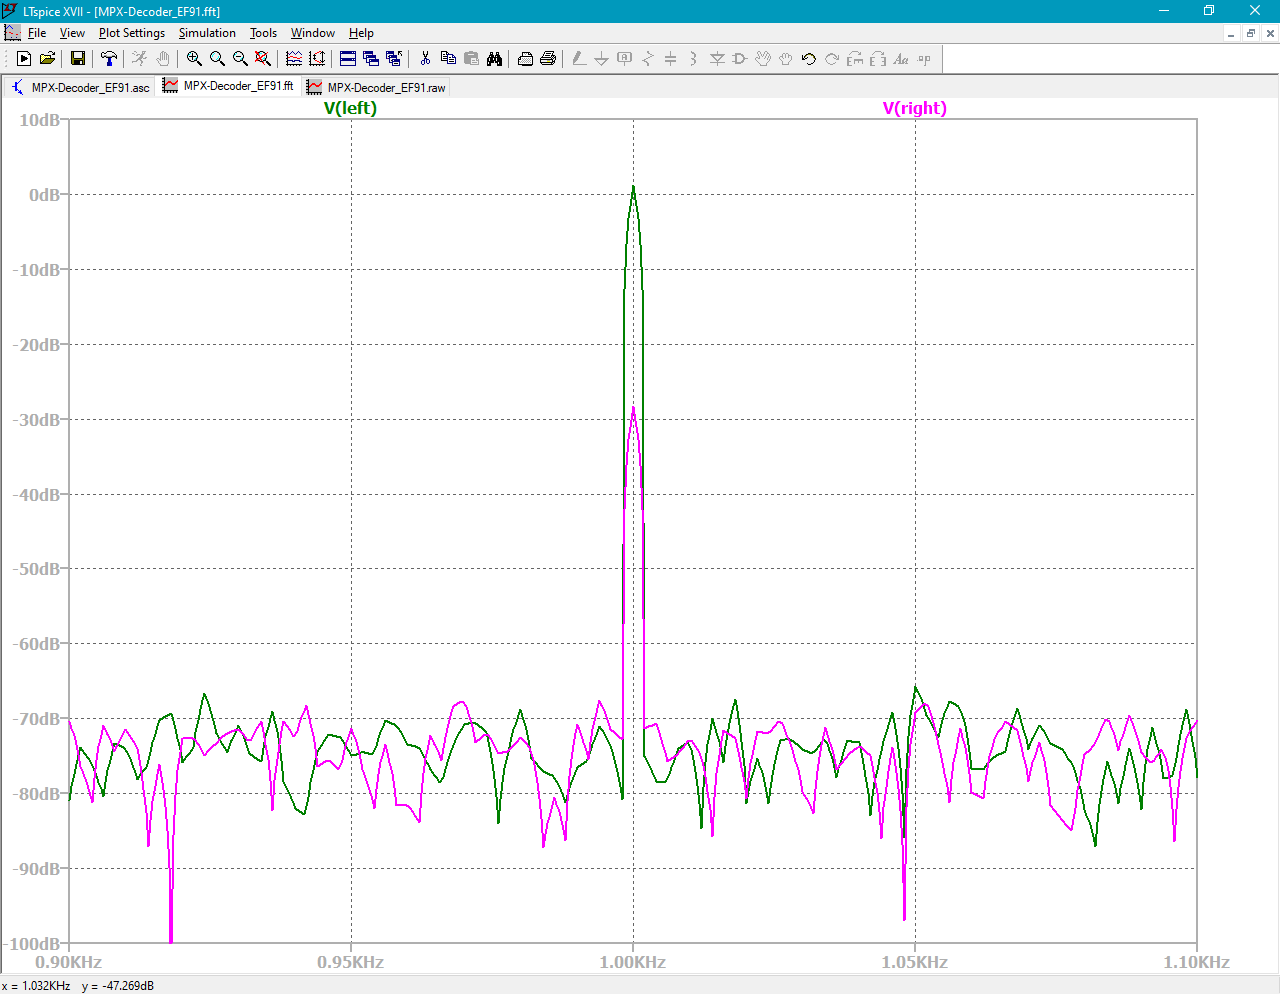Save using the floppy disk icon

point(78,59)
